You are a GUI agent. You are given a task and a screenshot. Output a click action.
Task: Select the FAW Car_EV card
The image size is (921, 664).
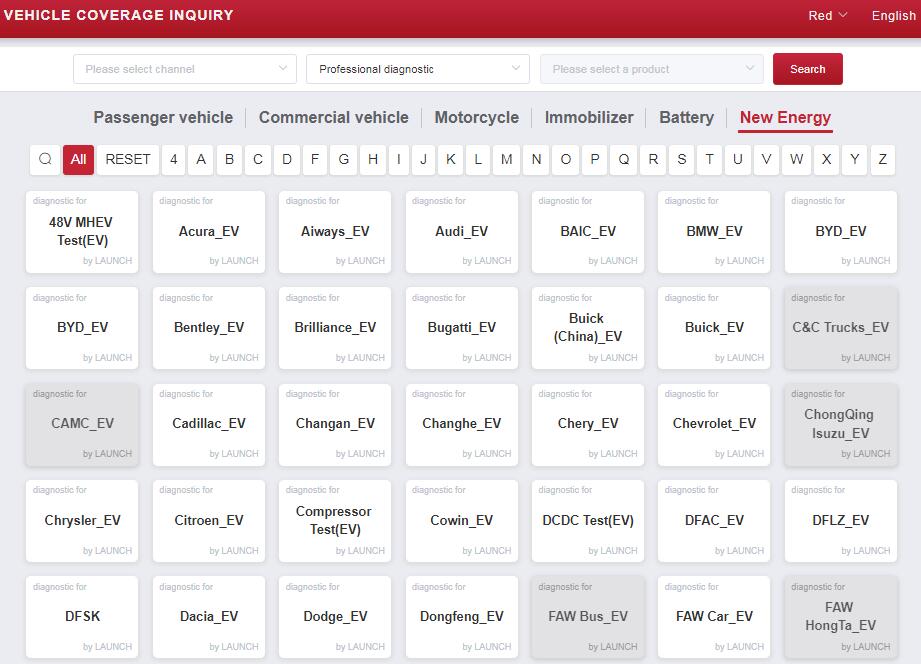[x=714, y=617]
